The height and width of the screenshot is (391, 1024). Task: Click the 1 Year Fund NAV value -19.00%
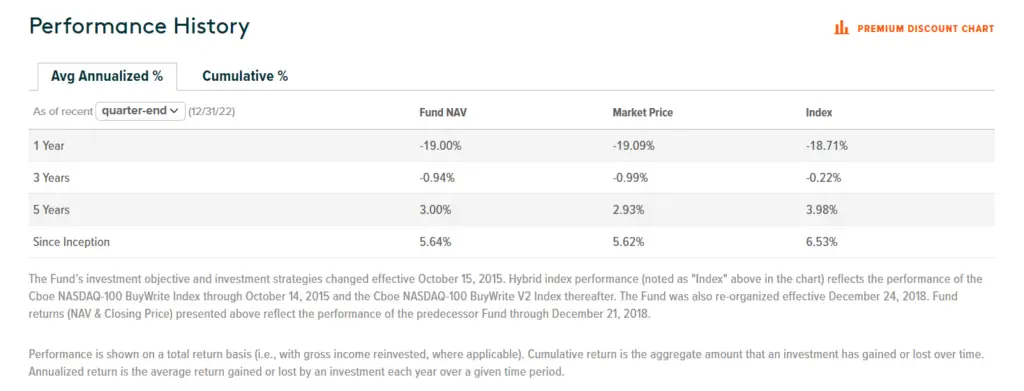coord(440,146)
